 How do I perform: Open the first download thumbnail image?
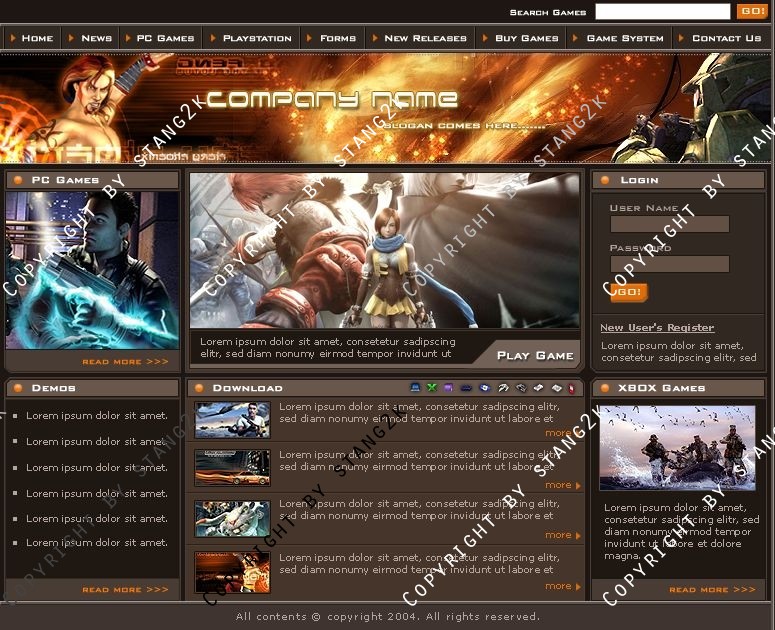(x=232, y=420)
